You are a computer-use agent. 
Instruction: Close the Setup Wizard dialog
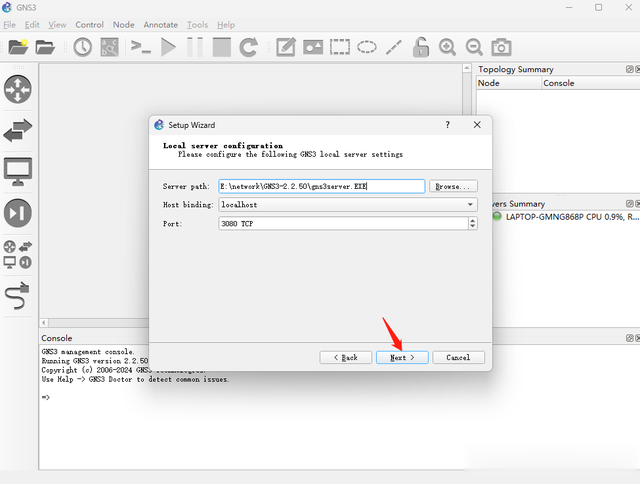pos(477,125)
